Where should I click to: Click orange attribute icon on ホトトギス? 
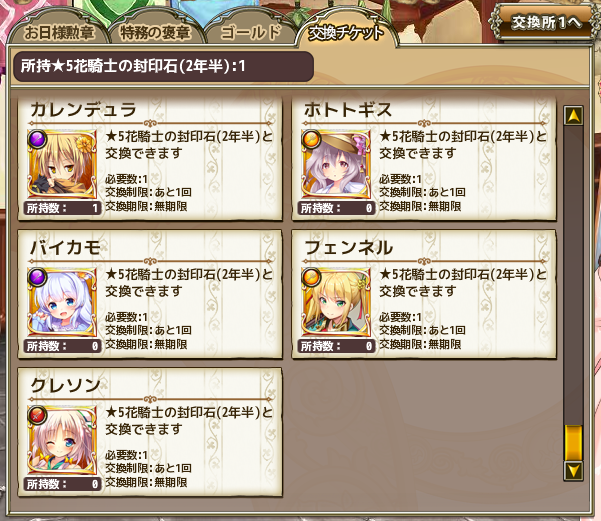pyautogui.click(x=311, y=139)
